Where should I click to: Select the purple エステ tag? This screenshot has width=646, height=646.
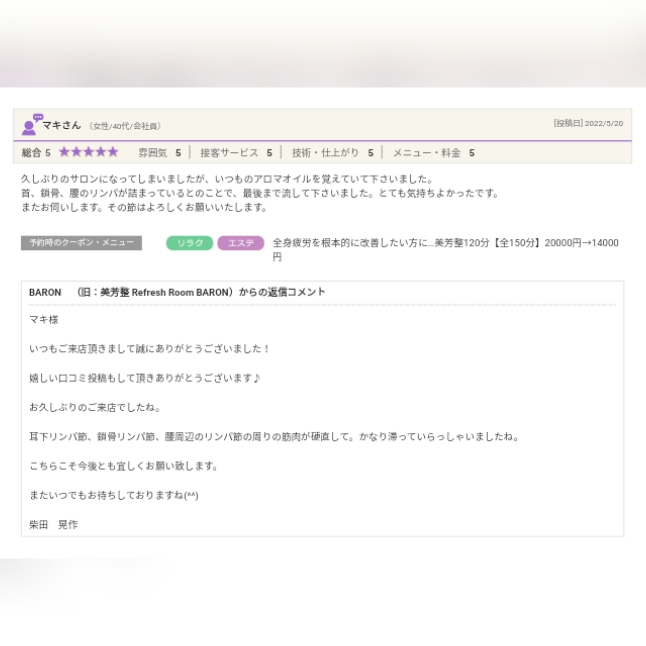[240, 243]
